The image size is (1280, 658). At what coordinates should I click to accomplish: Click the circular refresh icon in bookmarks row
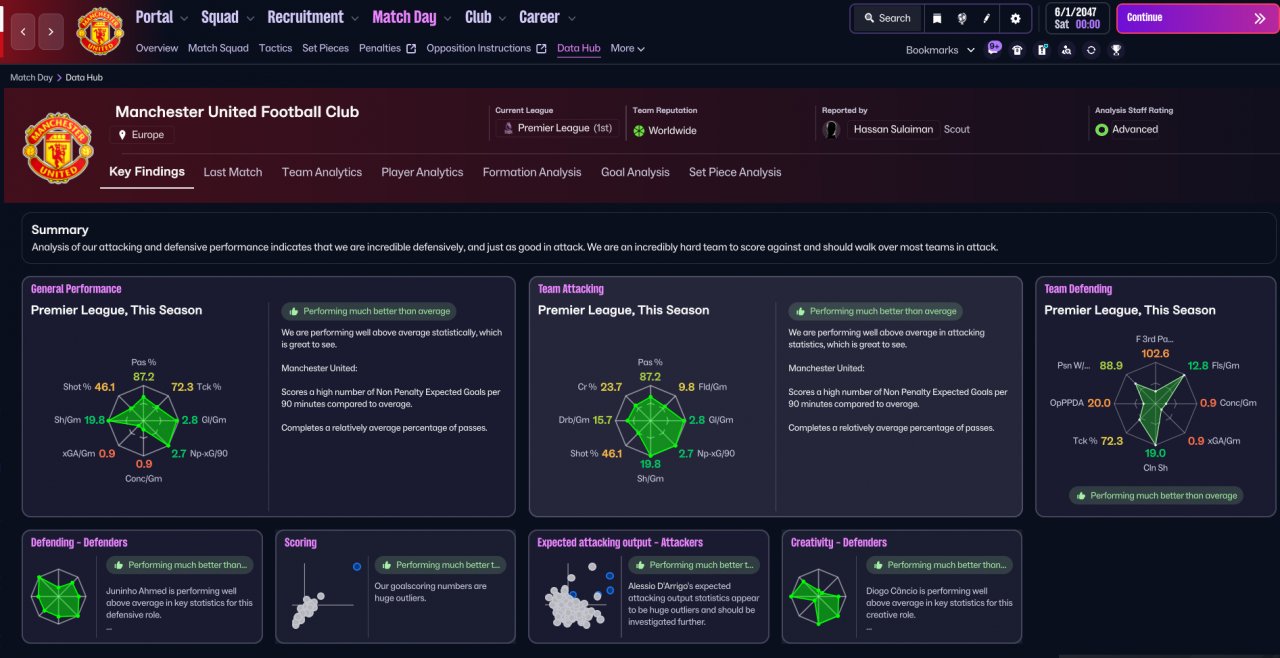point(1091,50)
